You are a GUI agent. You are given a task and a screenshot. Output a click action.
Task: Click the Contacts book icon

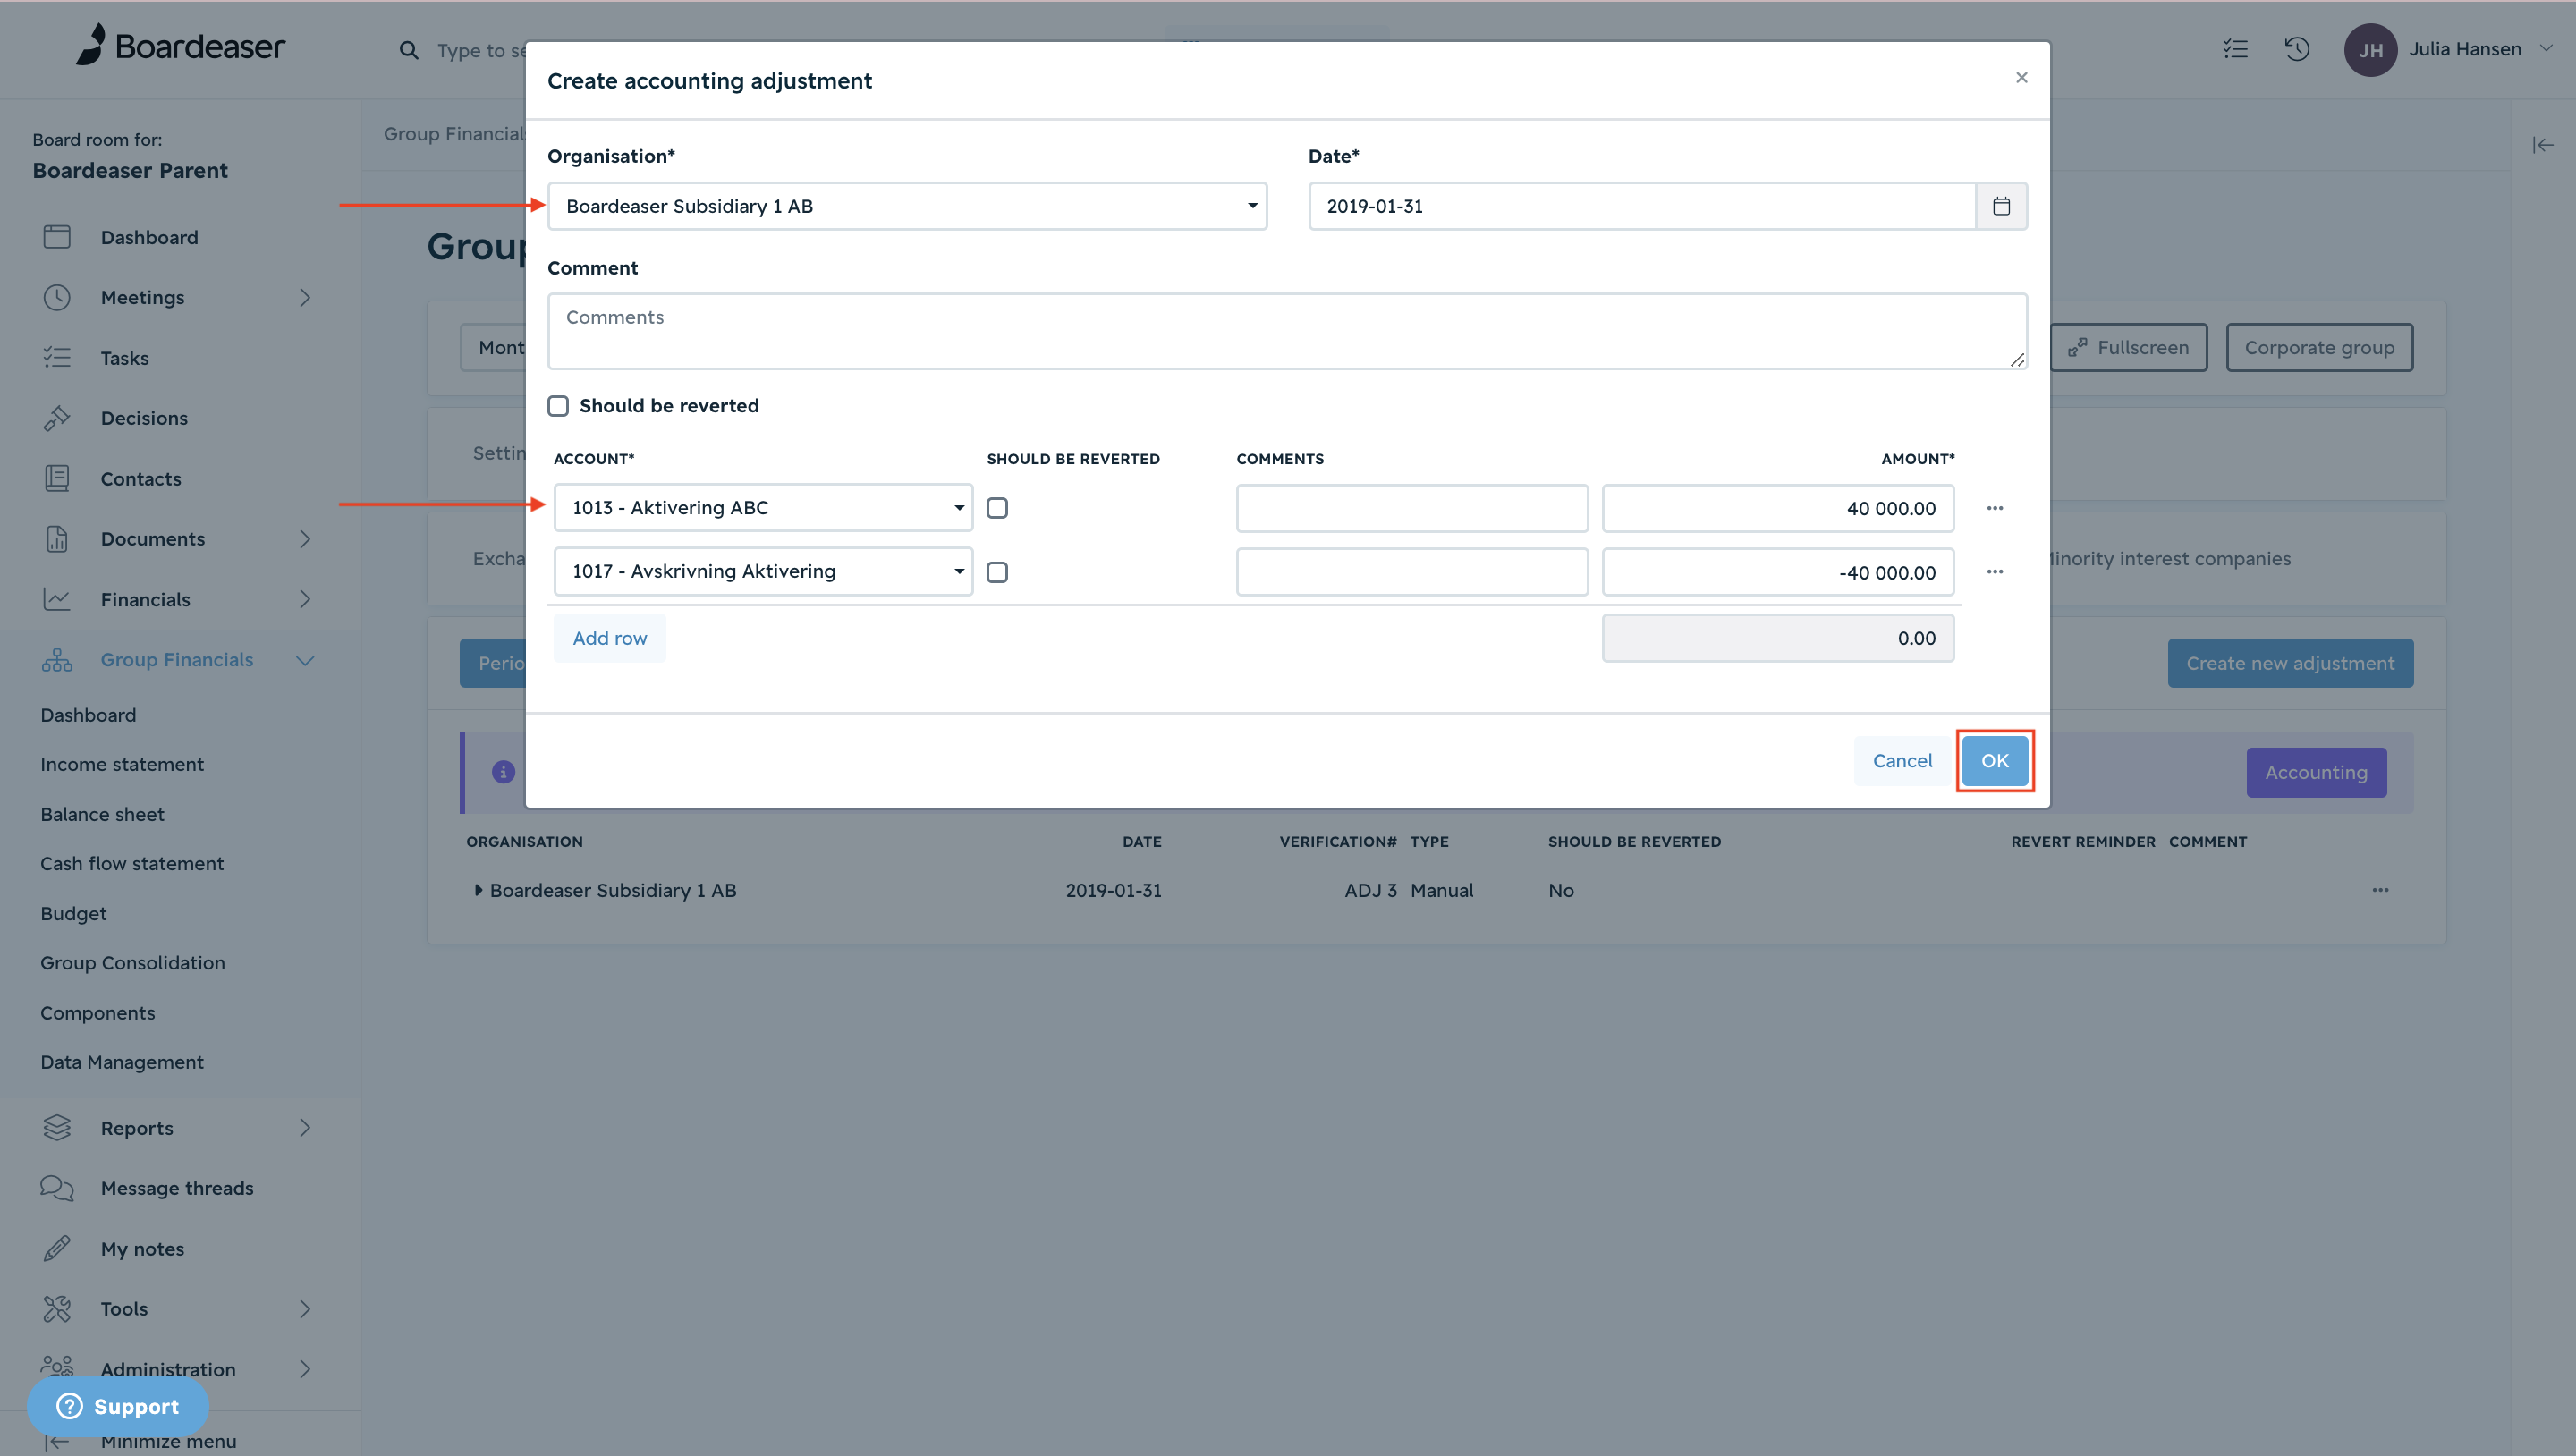pos(57,478)
